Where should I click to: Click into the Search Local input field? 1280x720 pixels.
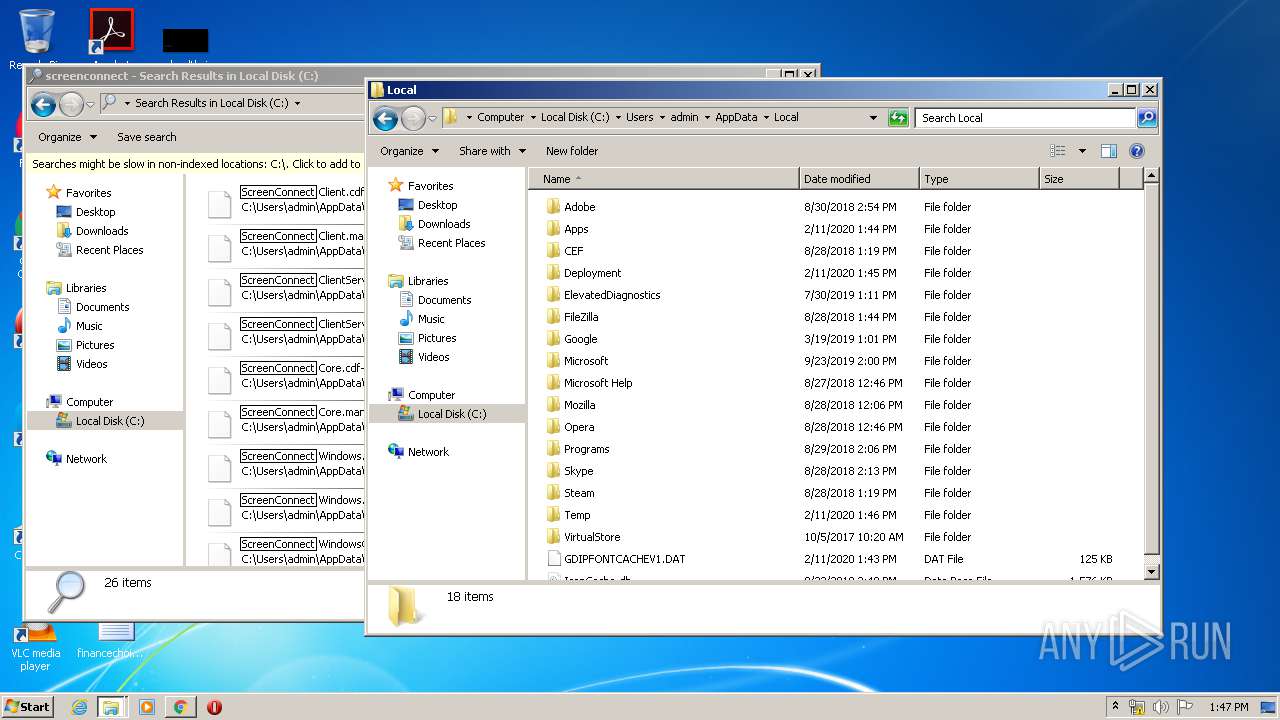click(1026, 117)
